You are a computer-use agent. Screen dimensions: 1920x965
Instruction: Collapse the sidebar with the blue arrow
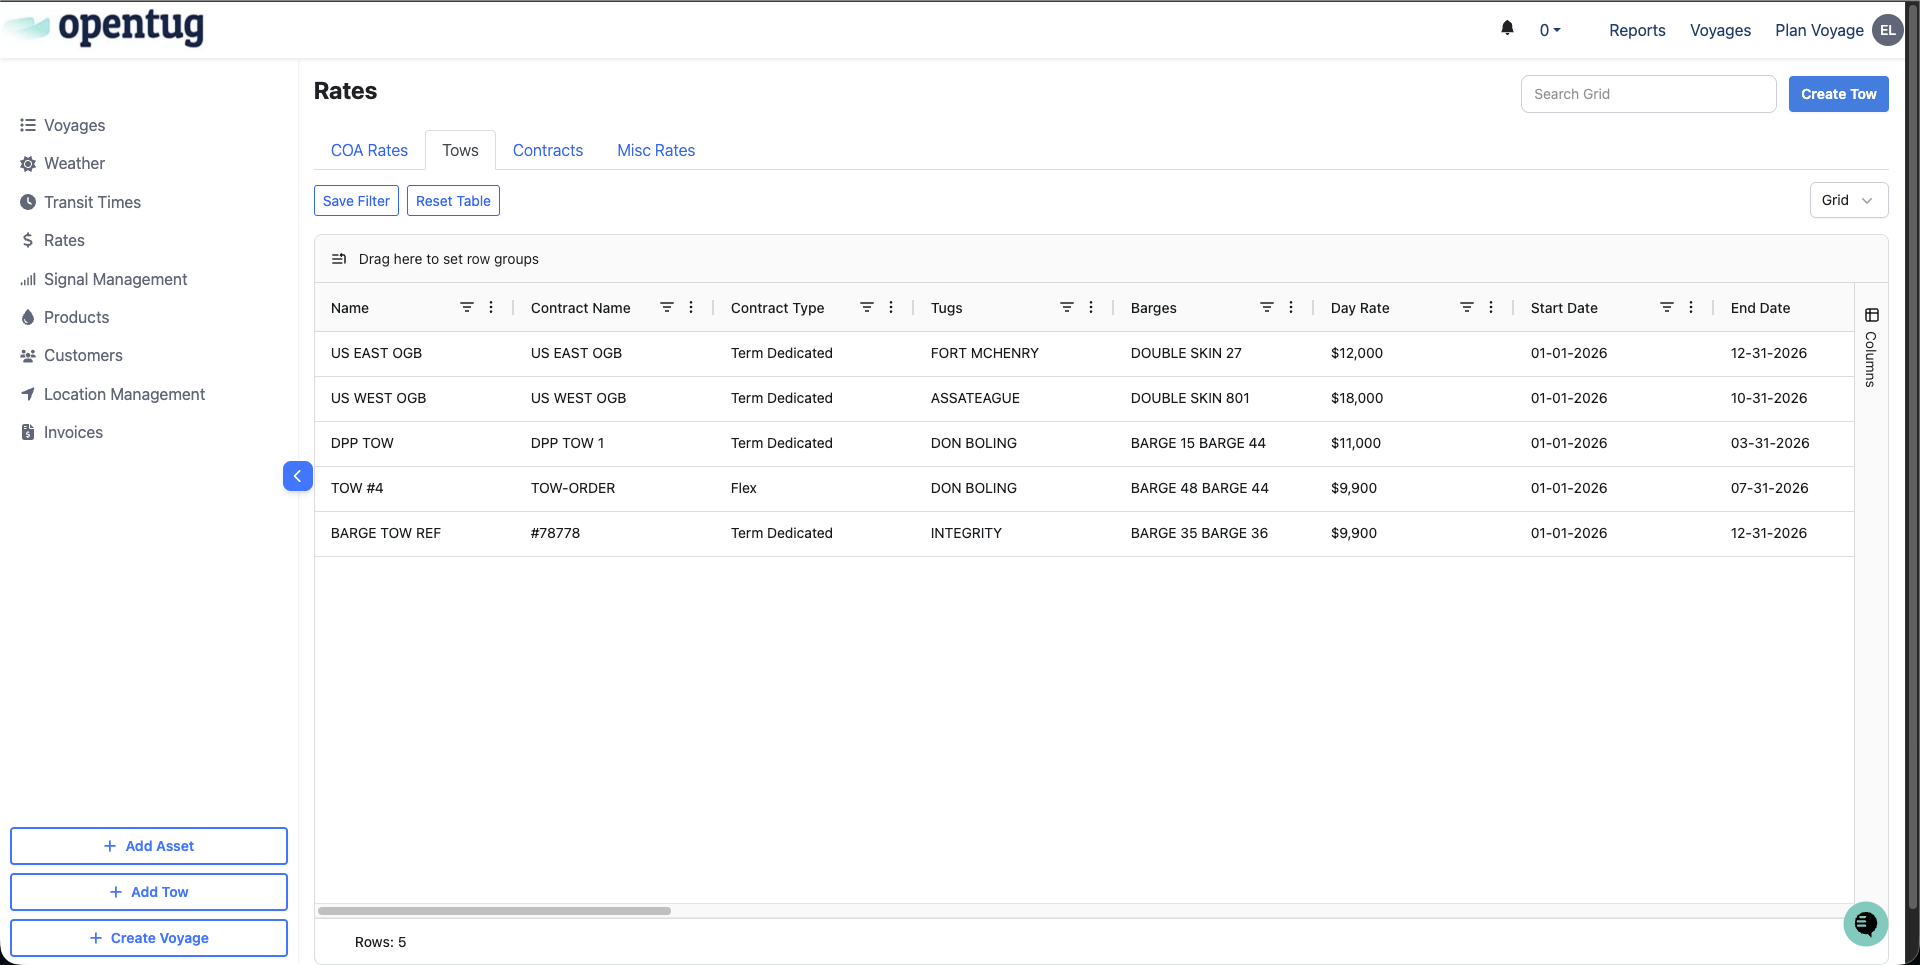click(297, 476)
